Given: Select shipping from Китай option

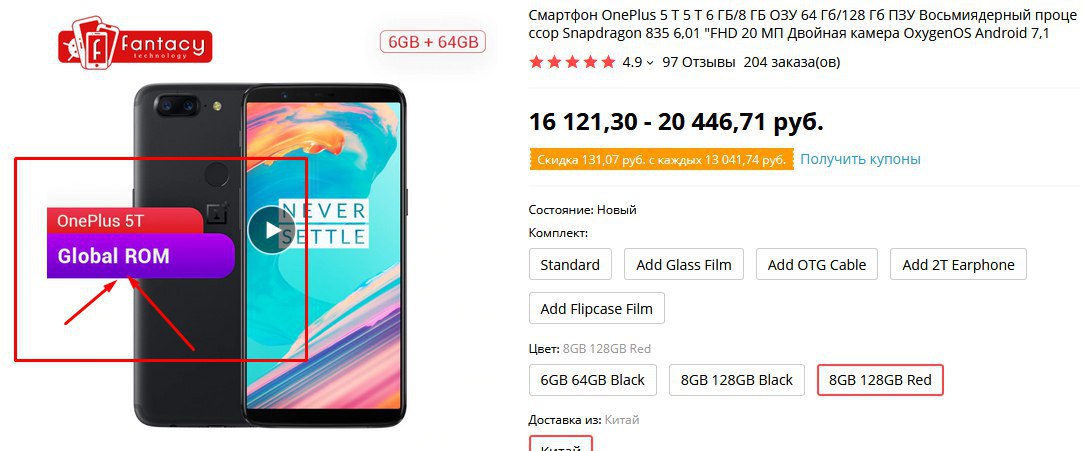Looking at the screenshot, I should pyautogui.click(x=560, y=443).
